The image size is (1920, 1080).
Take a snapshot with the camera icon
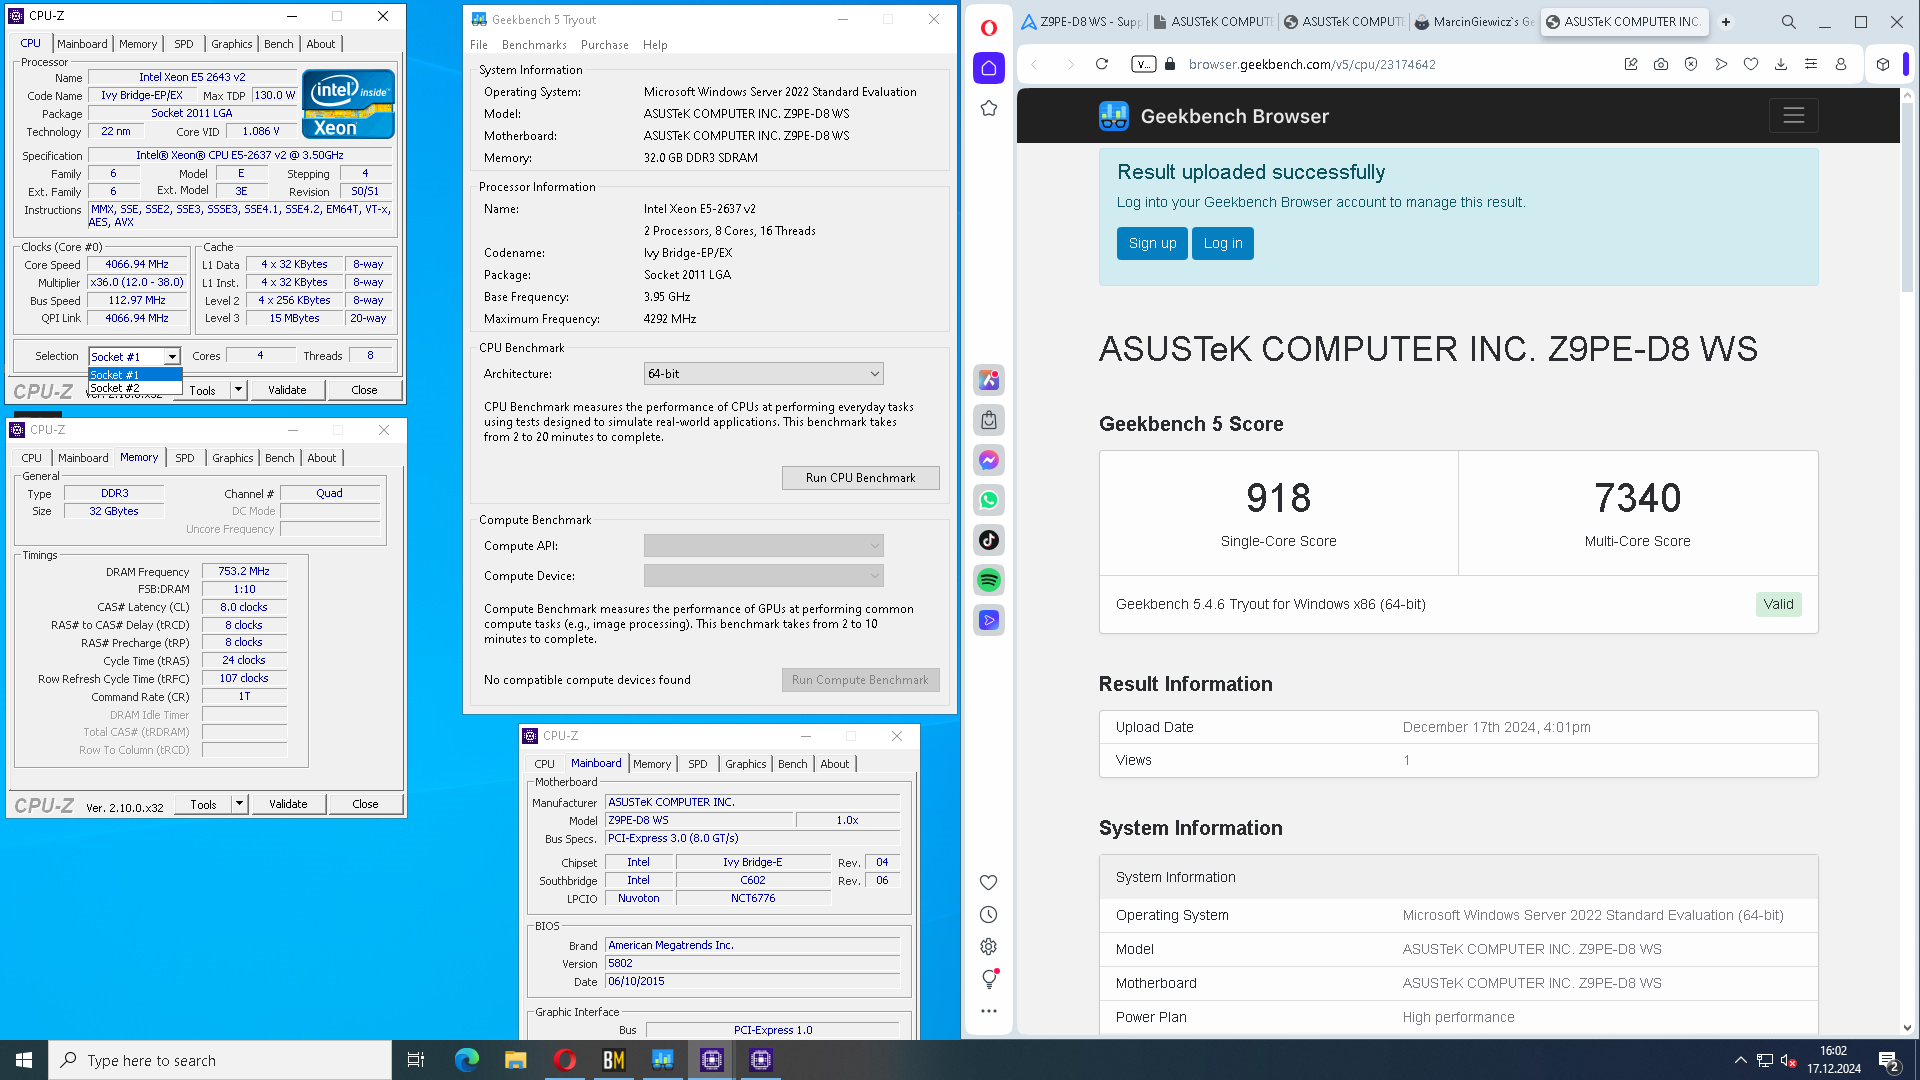(1660, 64)
